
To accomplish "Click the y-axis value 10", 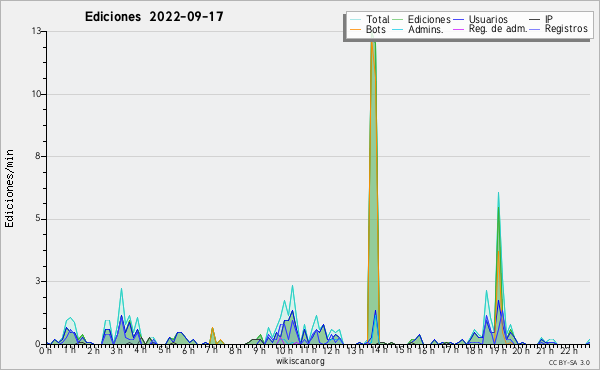I will (36, 94).
